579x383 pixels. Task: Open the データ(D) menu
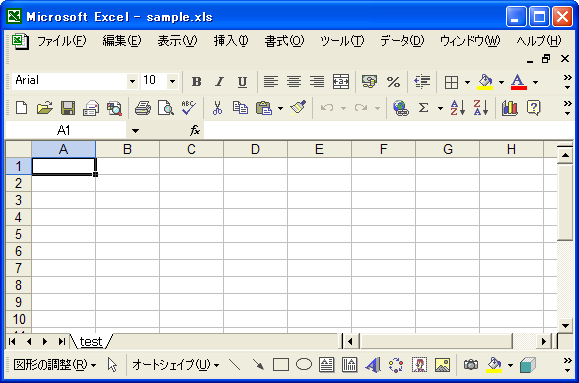click(402, 41)
